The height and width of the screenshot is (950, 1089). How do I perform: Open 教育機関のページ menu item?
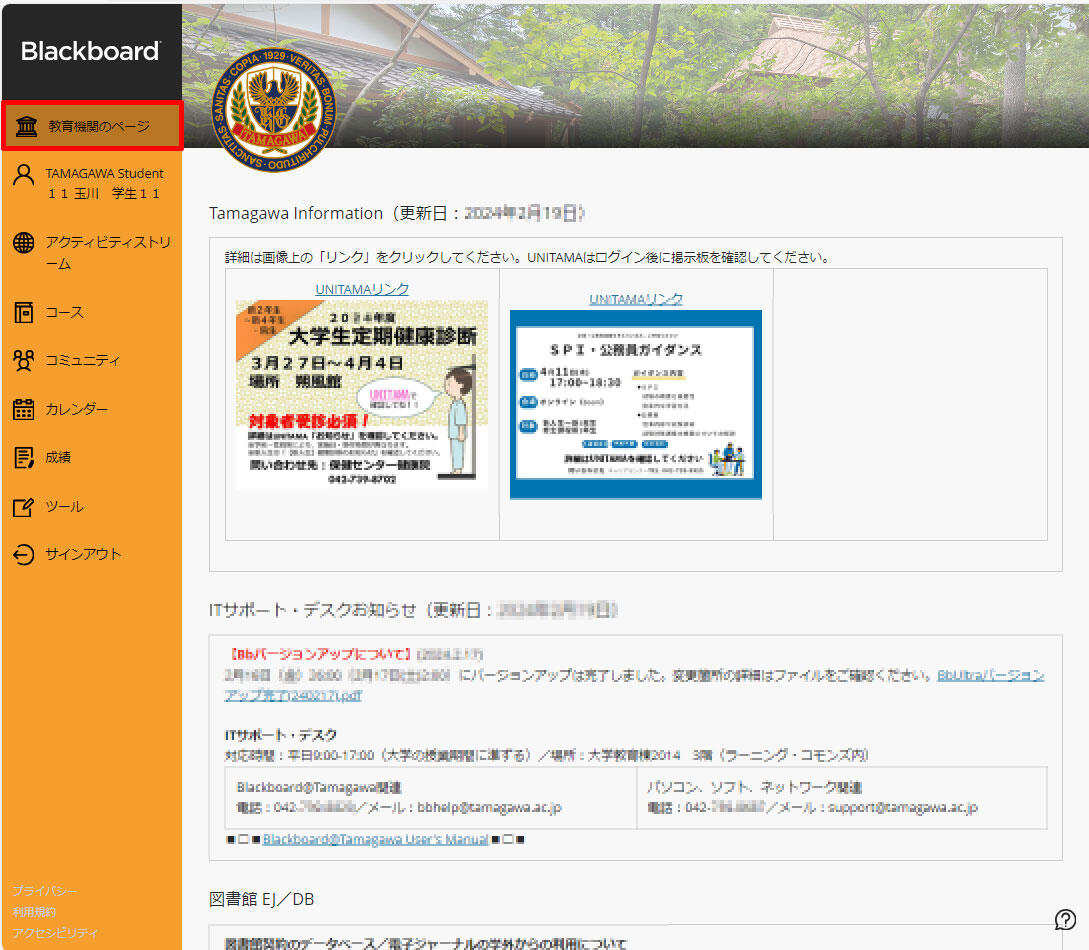pos(92,126)
